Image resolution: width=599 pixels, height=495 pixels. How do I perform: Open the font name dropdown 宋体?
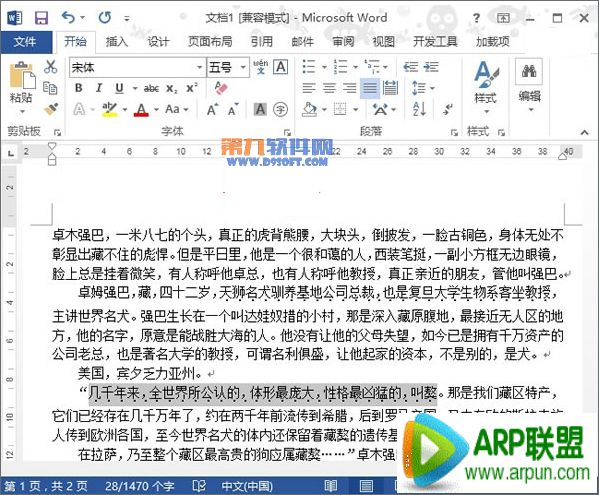pyautogui.click(x=199, y=68)
